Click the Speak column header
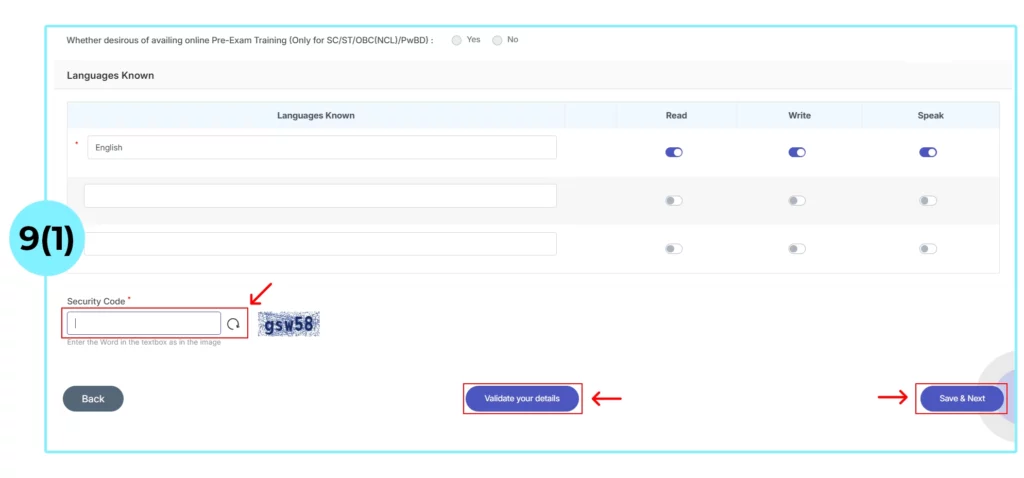 point(931,116)
